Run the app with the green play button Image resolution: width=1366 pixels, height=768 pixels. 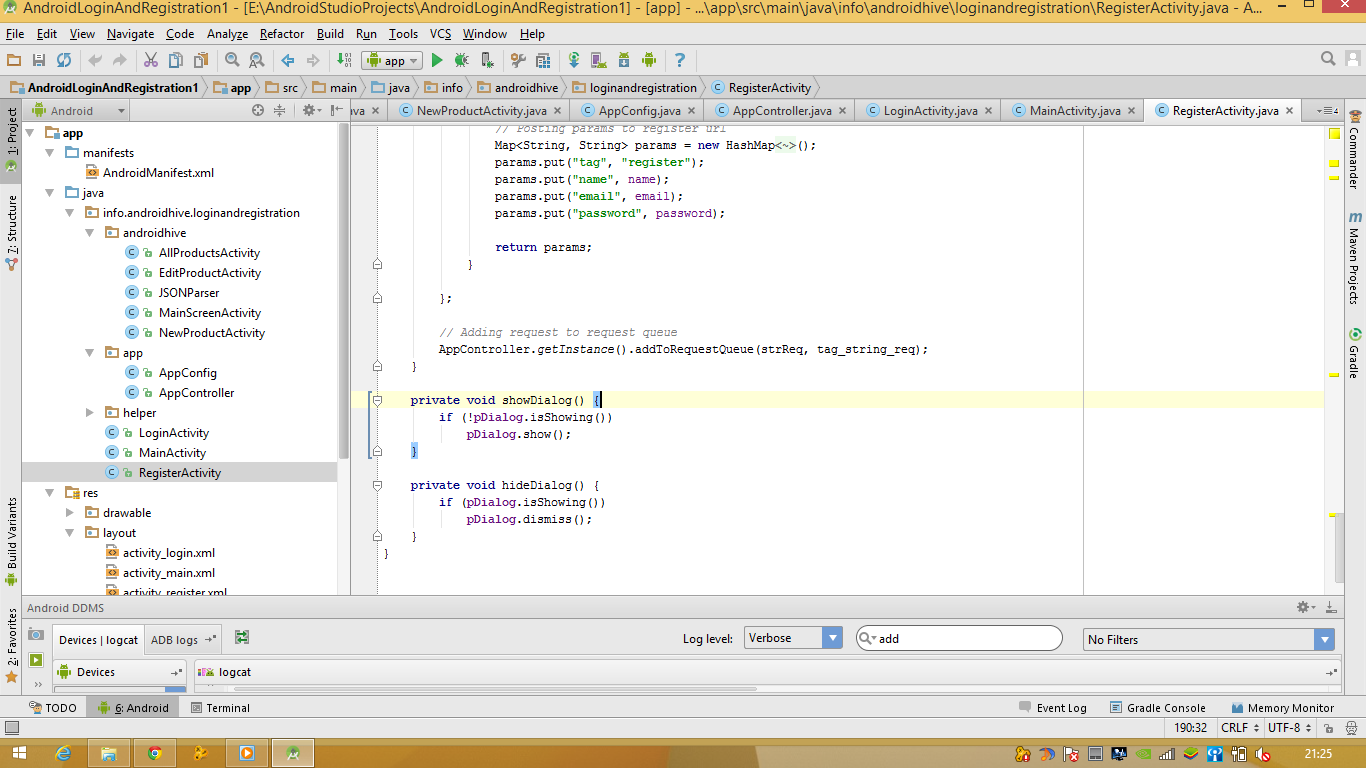tap(437, 61)
